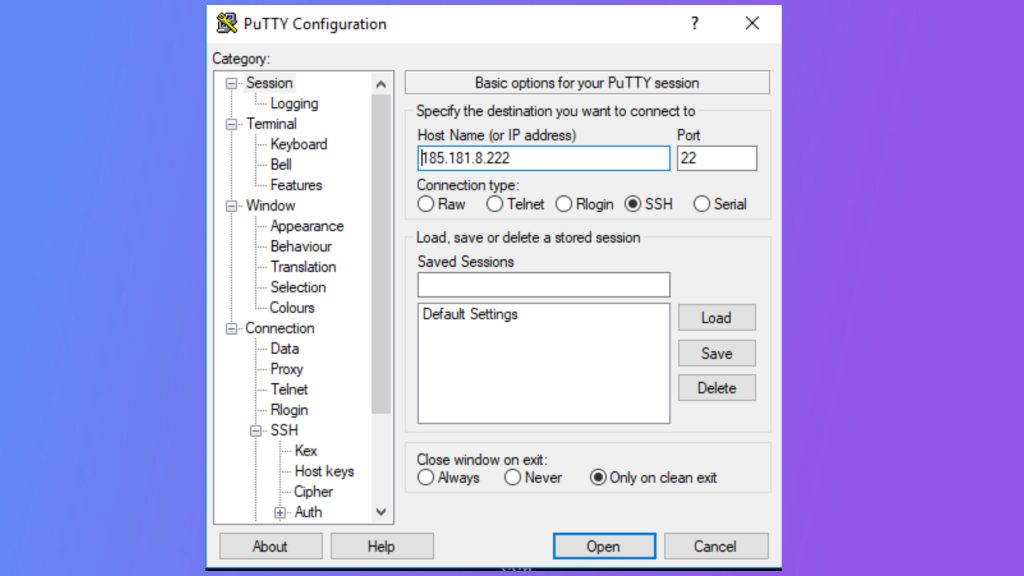This screenshot has height=576, width=1024.
Task: Close the PuTTY Configuration dialog
Action: [x=752, y=24]
